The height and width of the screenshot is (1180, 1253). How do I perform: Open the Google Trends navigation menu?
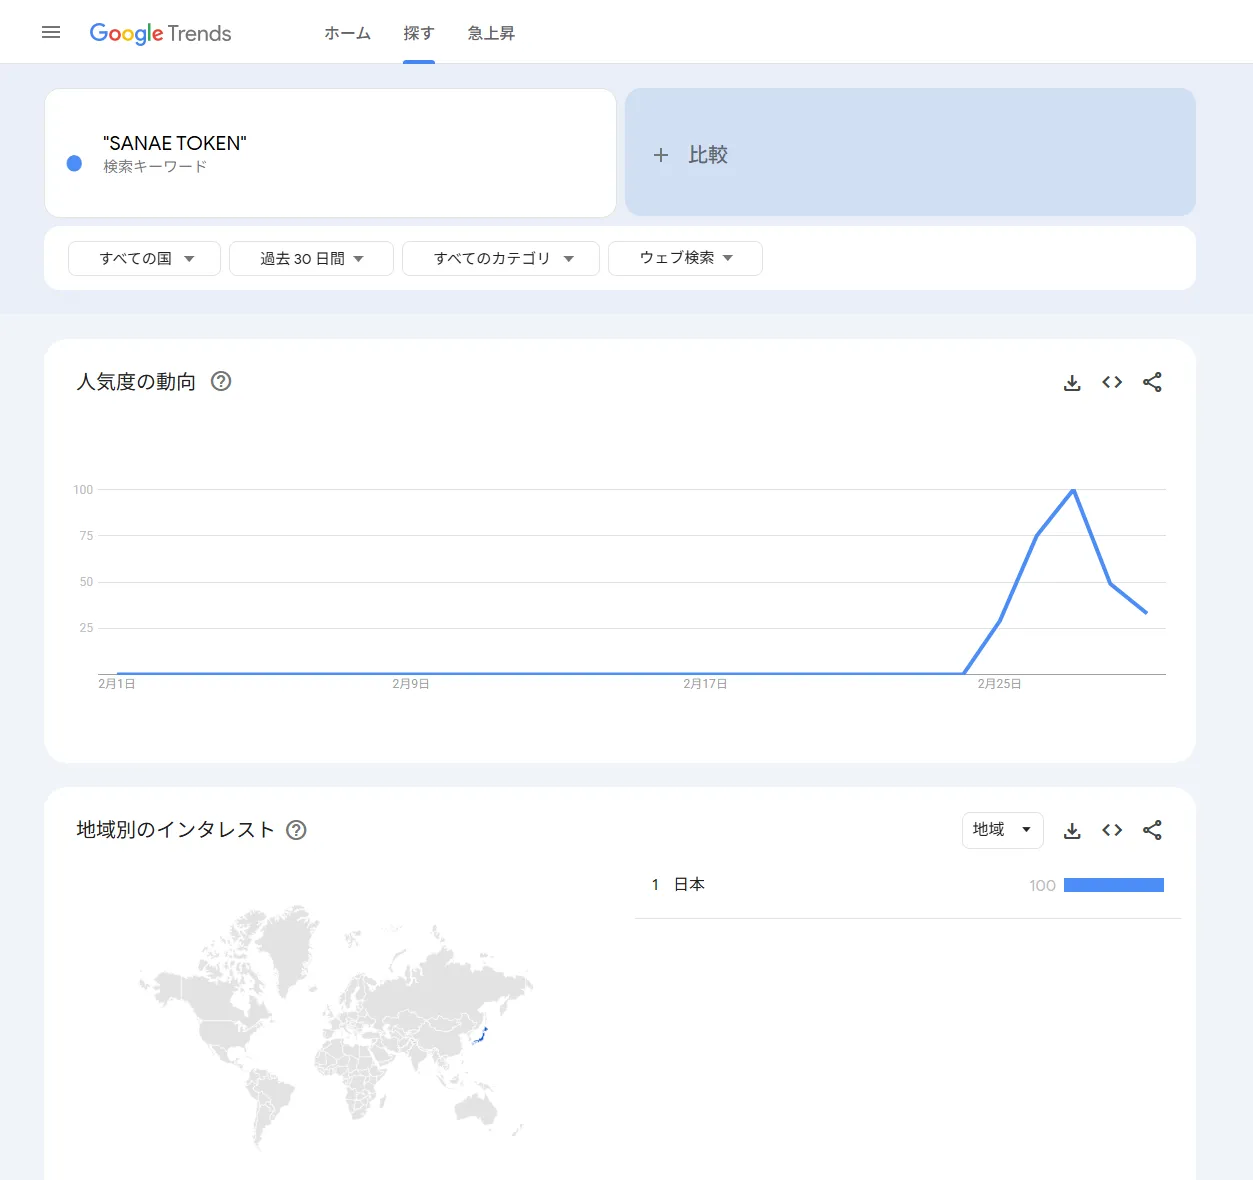pyautogui.click(x=51, y=32)
